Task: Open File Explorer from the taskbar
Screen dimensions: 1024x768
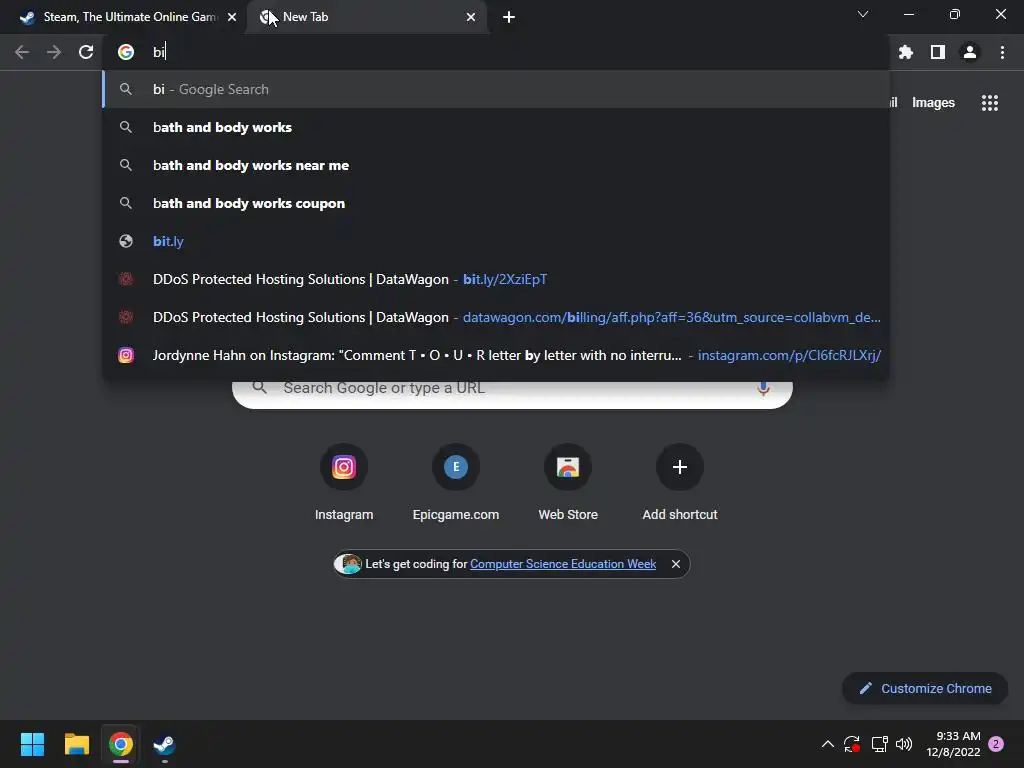Action: click(x=76, y=744)
